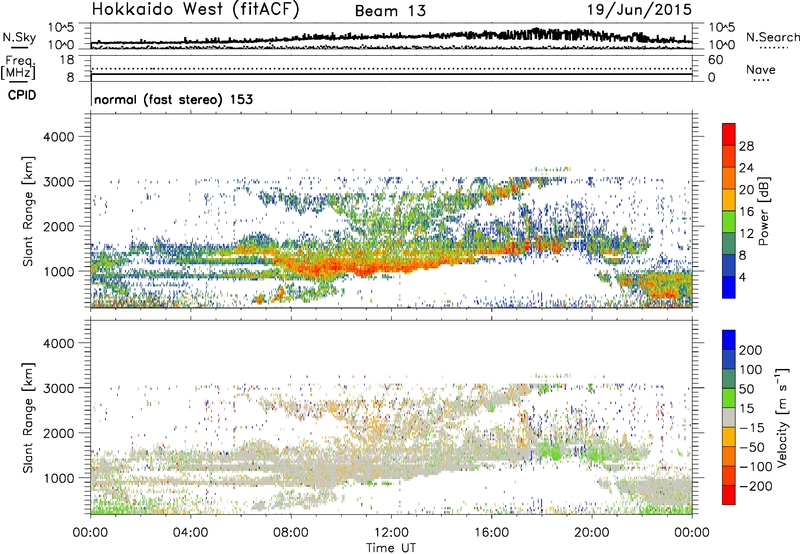
Task: Click the '28' Power colorbar value
Action: [746, 146]
